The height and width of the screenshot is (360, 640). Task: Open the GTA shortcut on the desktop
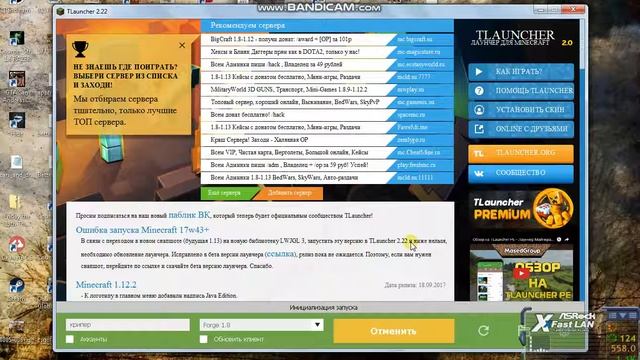(17, 79)
